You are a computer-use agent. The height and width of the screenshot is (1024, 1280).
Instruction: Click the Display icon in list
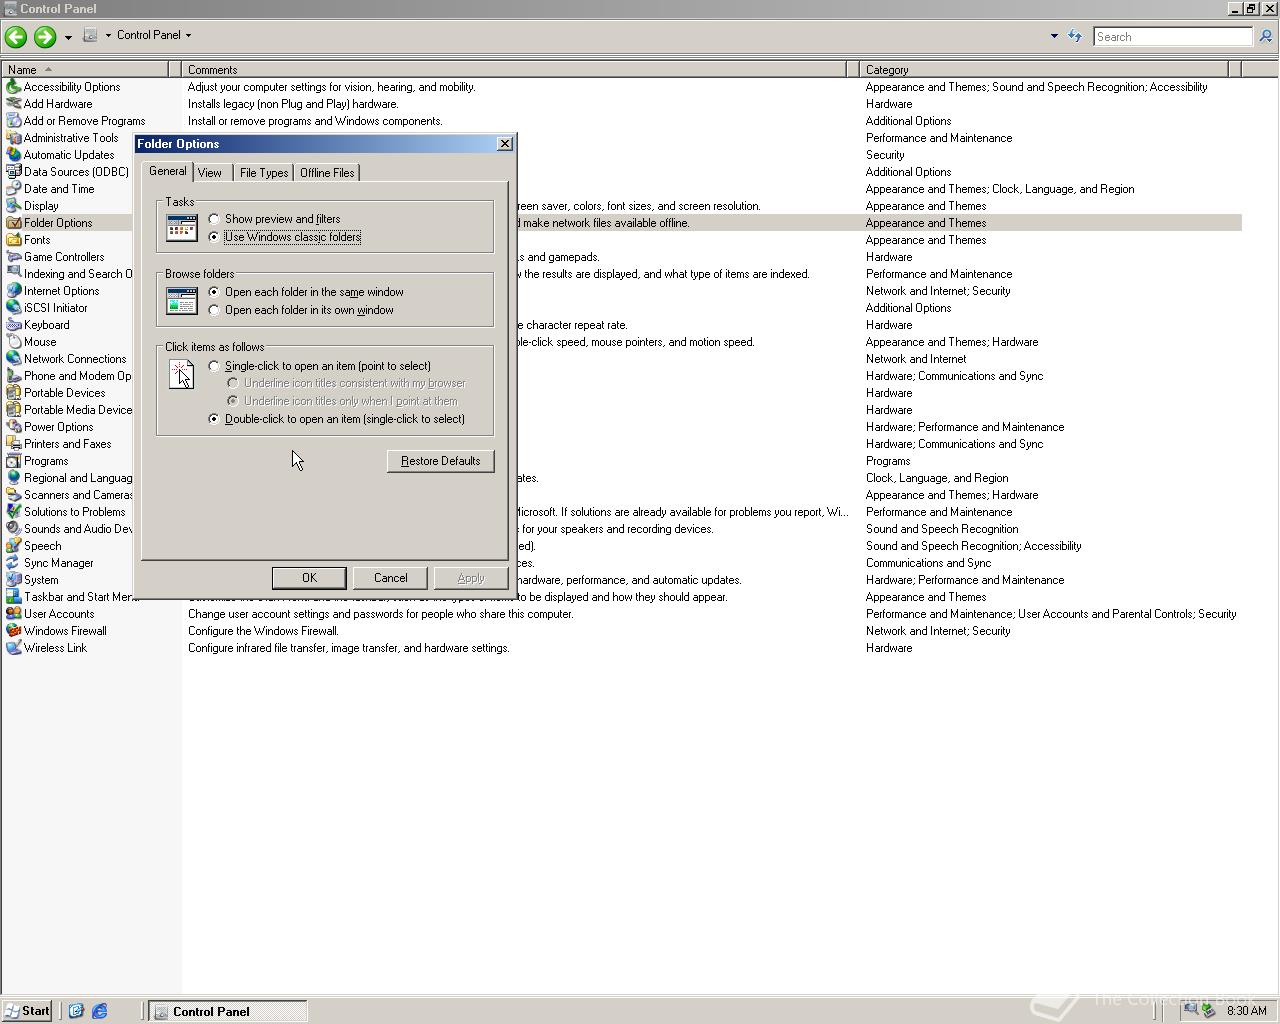(x=13, y=206)
